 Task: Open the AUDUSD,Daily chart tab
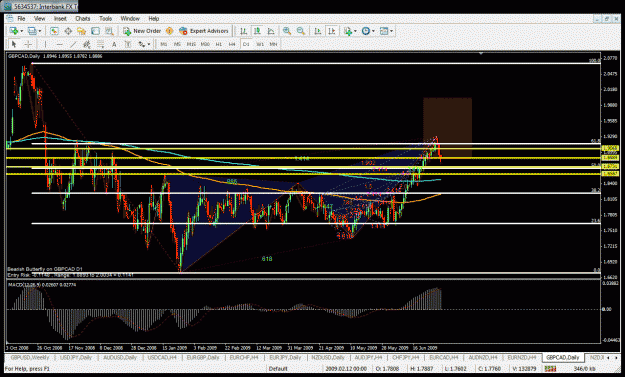[120, 357]
